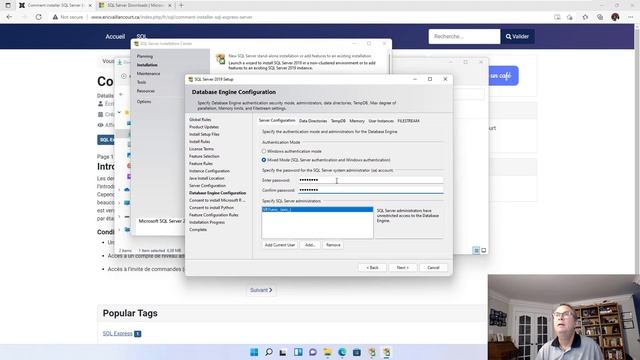Click the Enter password field

tap(370, 180)
